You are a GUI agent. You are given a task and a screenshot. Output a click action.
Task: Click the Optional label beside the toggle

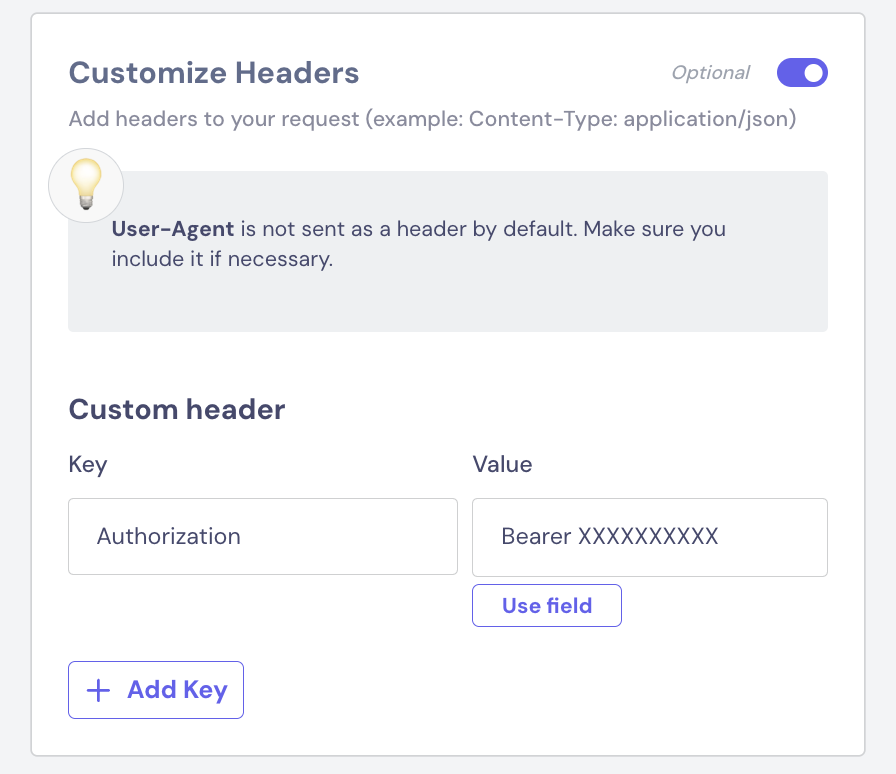point(710,73)
